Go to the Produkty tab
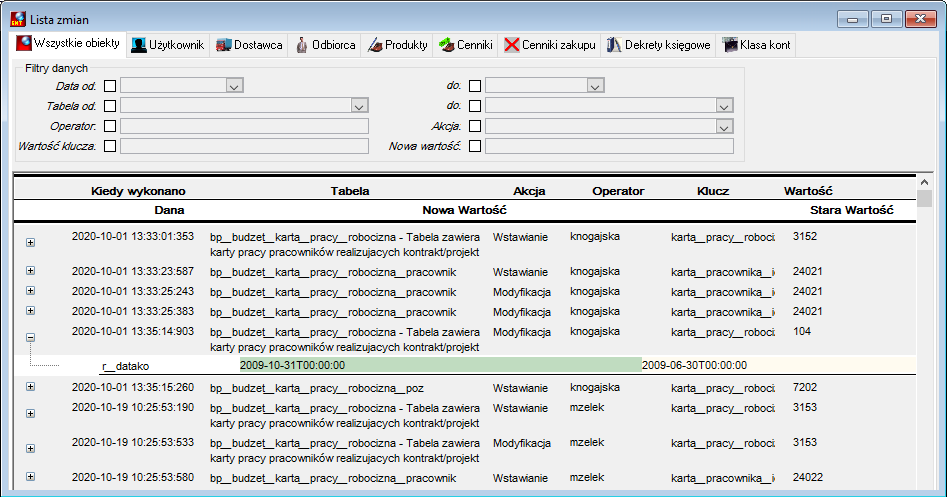This screenshot has height=497, width=947. 397,45
